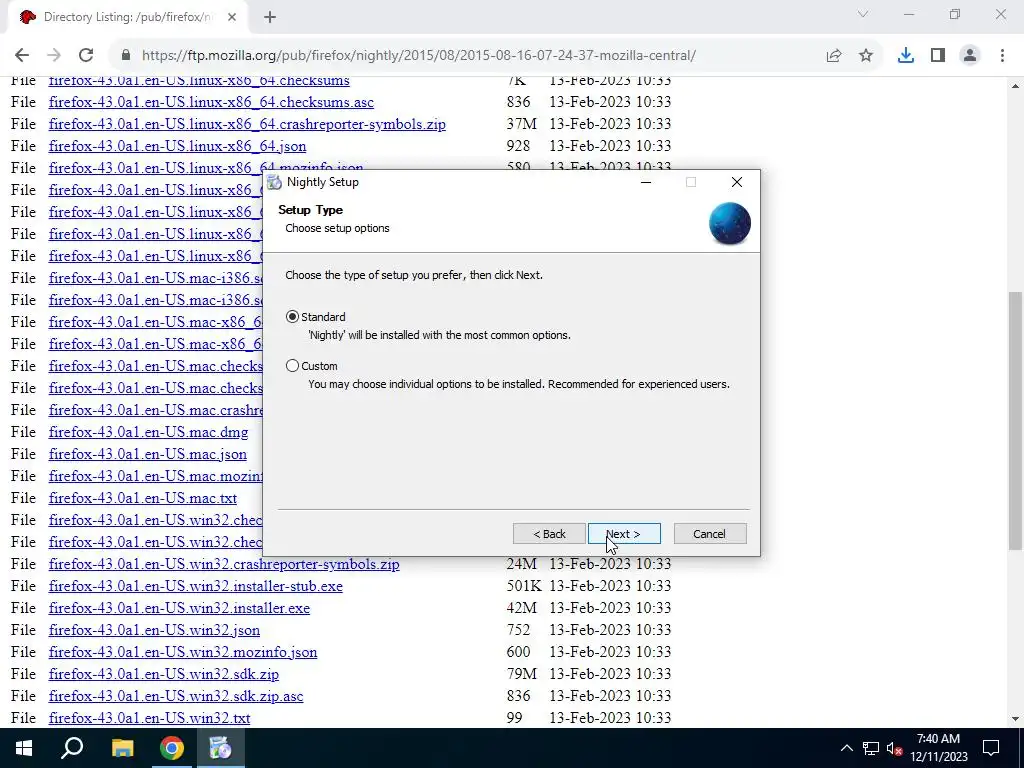1024x768 pixels.
Task: Go Back in Nightly Setup
Action: (549, 534)
